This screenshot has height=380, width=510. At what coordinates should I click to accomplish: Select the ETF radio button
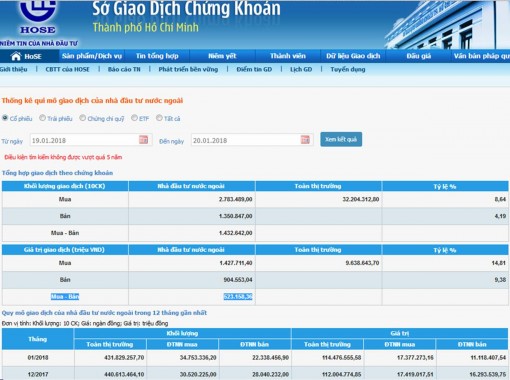[134, 118]
